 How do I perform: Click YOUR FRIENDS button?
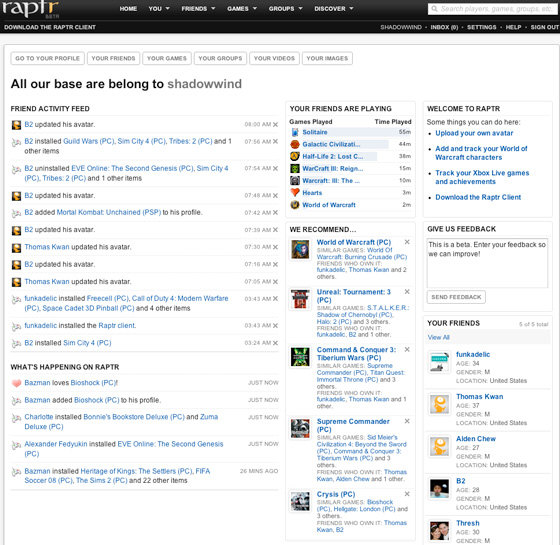tap(114, 58)
